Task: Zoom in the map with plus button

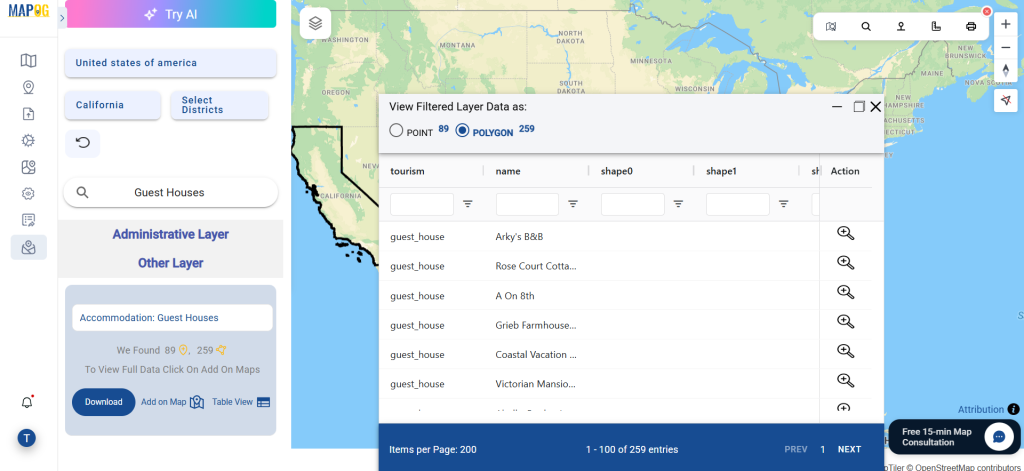Action: [x=1006, y=24]
